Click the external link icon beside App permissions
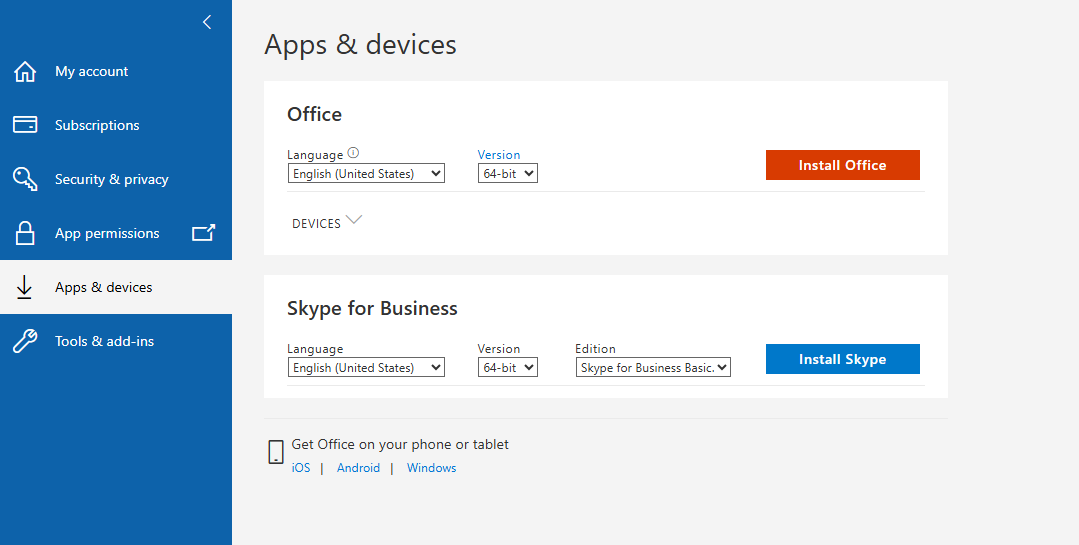1079x545 pixels. pyautogui.click(x=203, y=233)
